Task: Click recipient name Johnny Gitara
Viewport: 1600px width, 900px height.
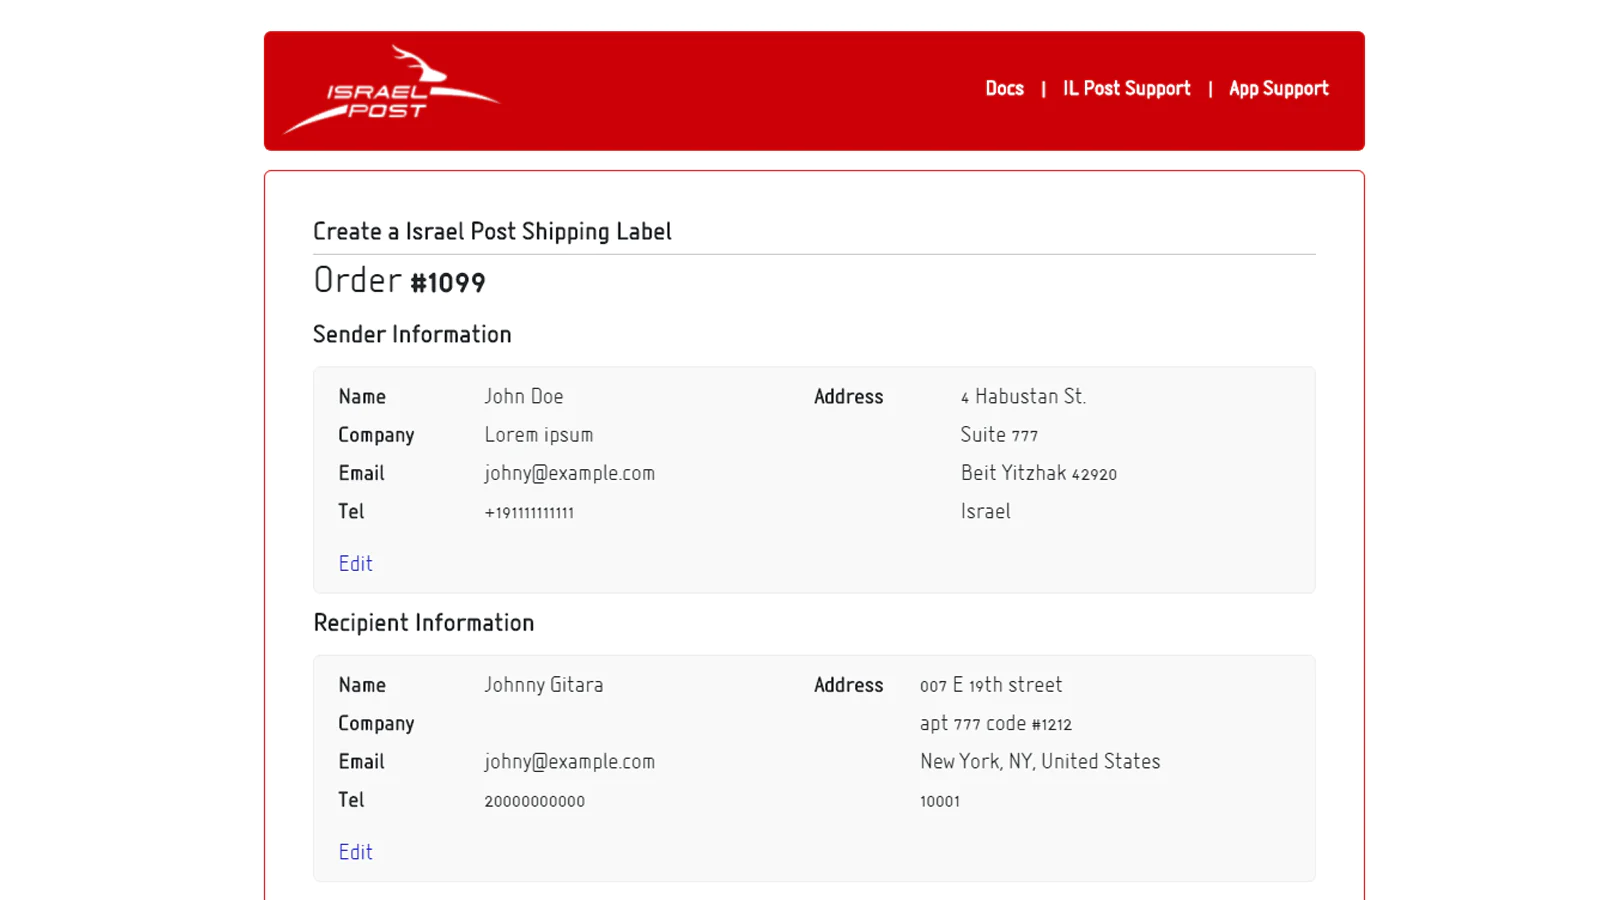Action: 543,685
